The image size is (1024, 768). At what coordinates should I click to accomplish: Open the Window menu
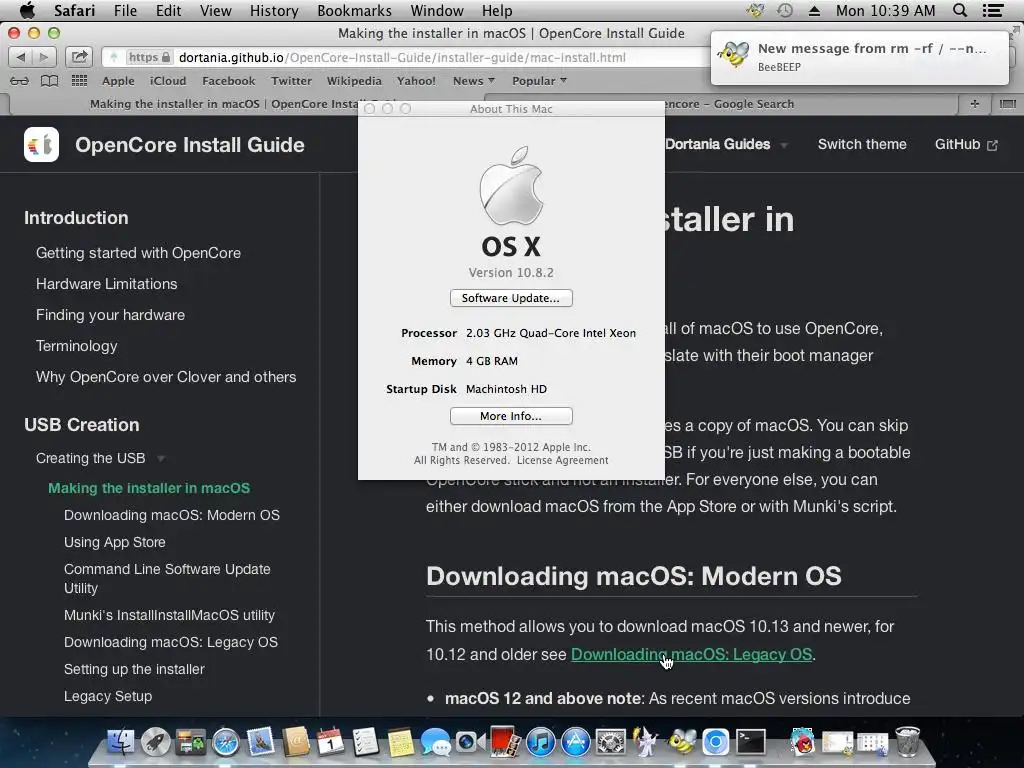(437, 10)
